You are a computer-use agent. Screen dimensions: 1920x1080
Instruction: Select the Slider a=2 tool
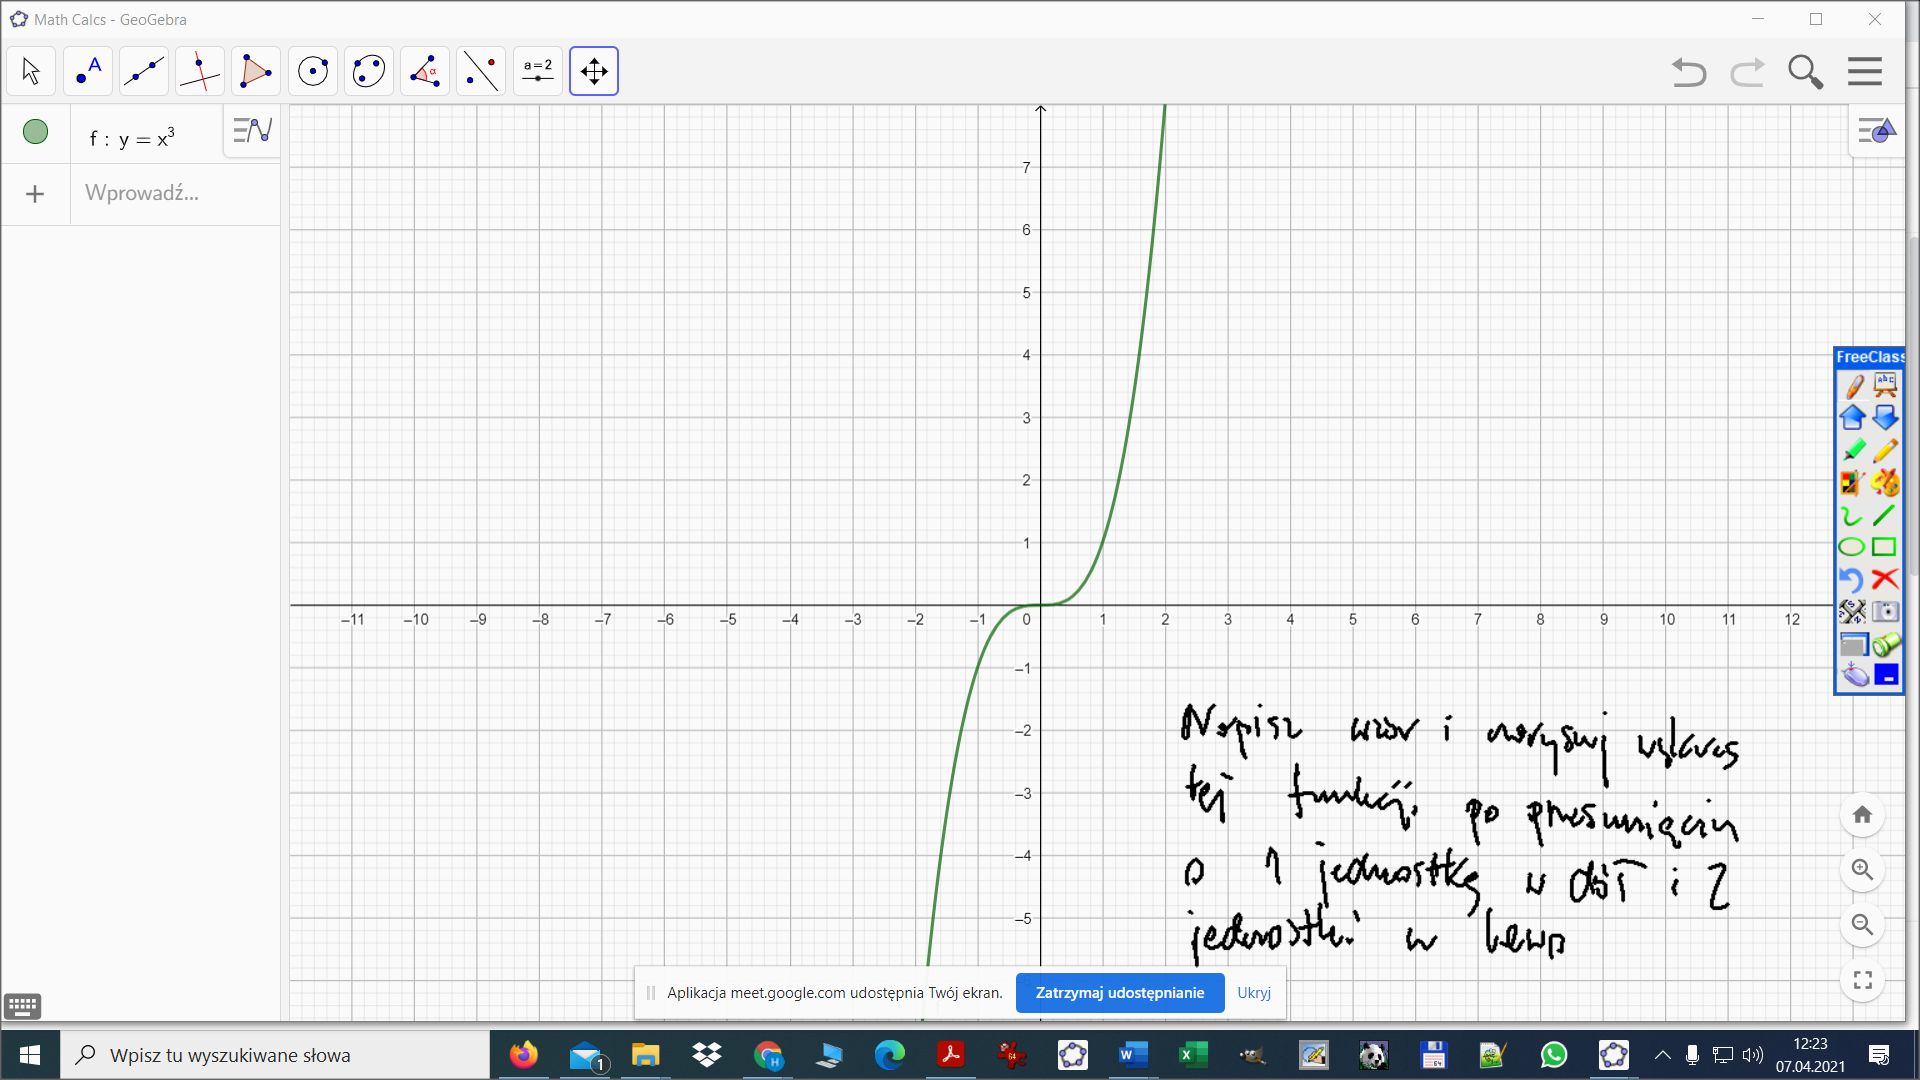pos(538,71)
